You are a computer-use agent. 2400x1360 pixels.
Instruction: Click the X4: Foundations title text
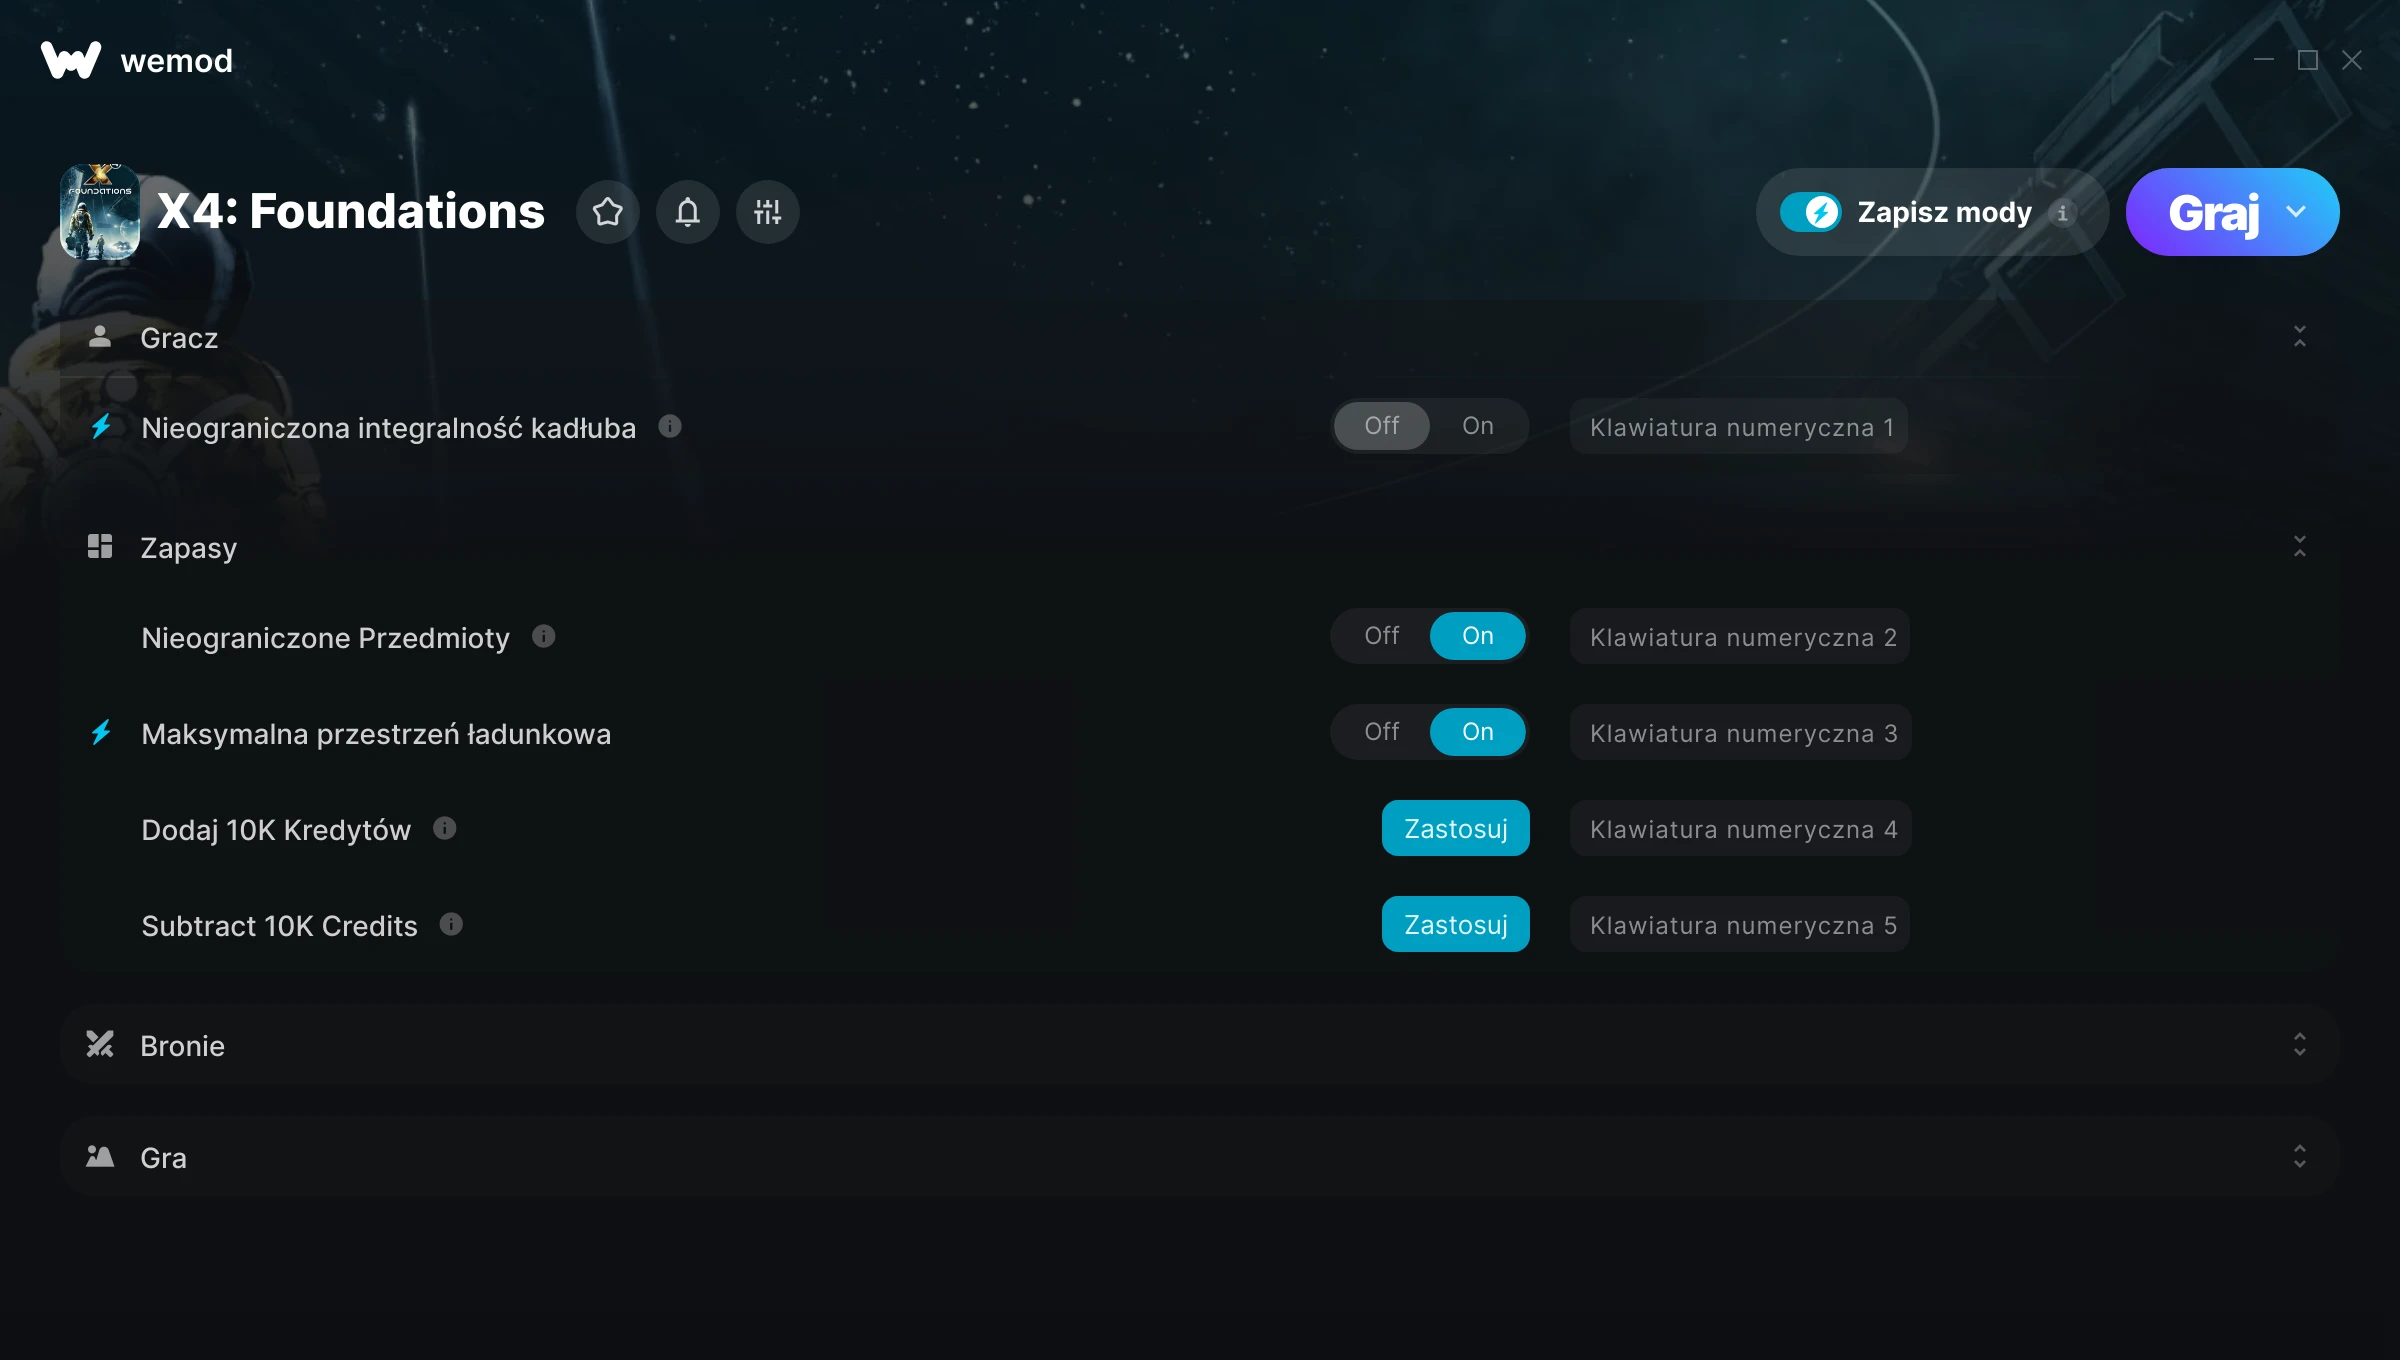click(x=351, y=211)
